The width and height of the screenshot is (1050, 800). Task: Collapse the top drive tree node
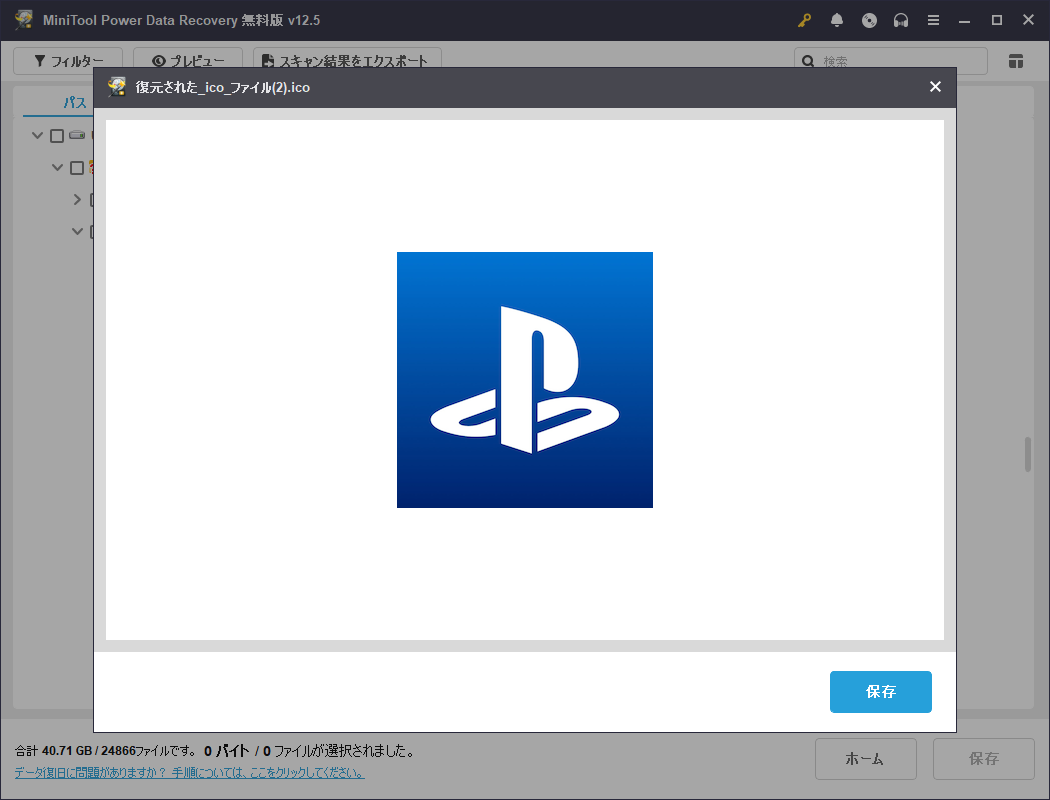(x=38, y=135)
